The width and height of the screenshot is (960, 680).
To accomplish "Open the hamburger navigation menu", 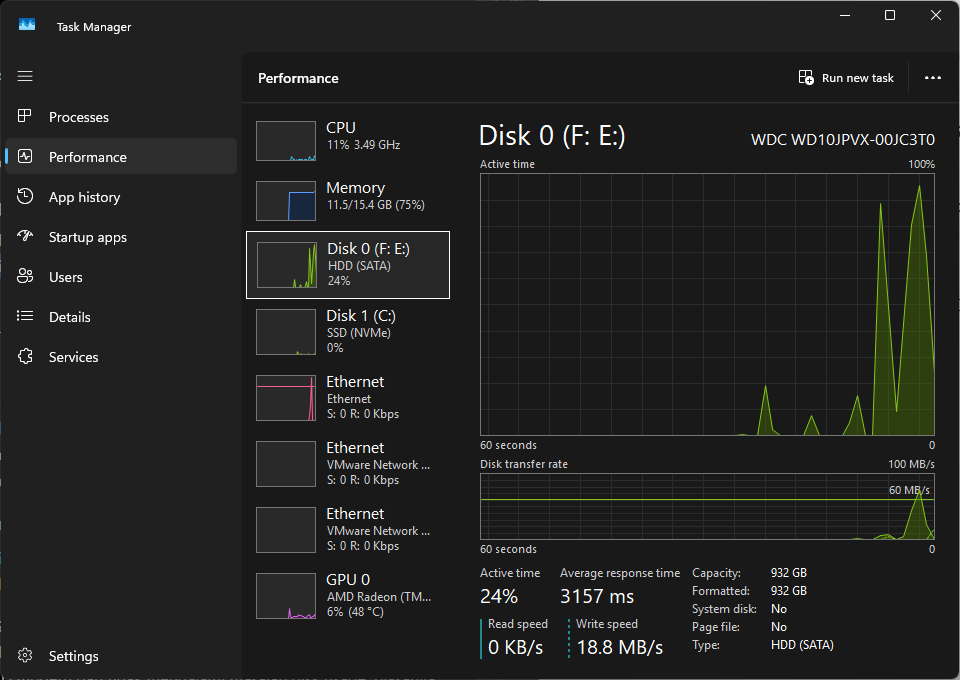I will click(x=25, y=77).
